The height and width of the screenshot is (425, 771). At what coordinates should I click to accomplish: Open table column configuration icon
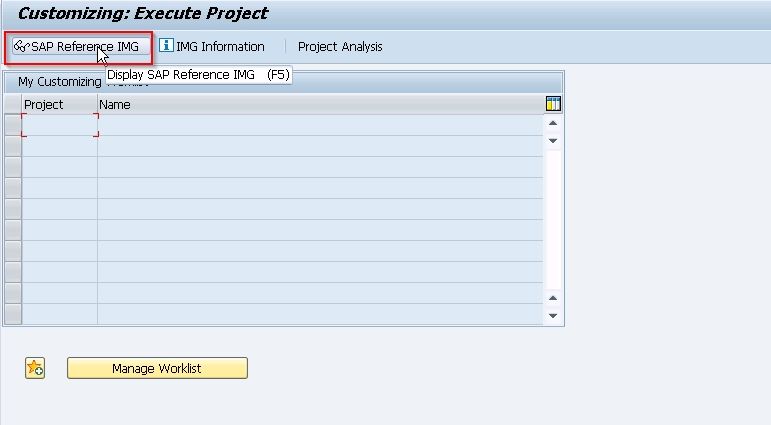(553, 104)
